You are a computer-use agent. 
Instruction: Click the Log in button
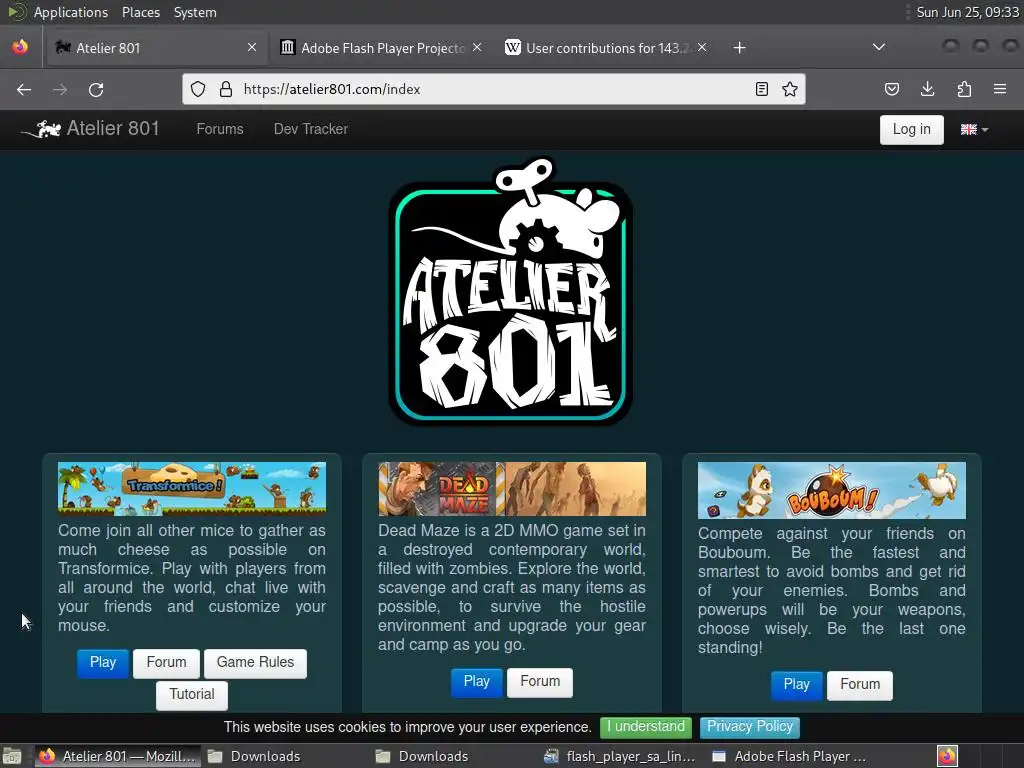(911, 129)
